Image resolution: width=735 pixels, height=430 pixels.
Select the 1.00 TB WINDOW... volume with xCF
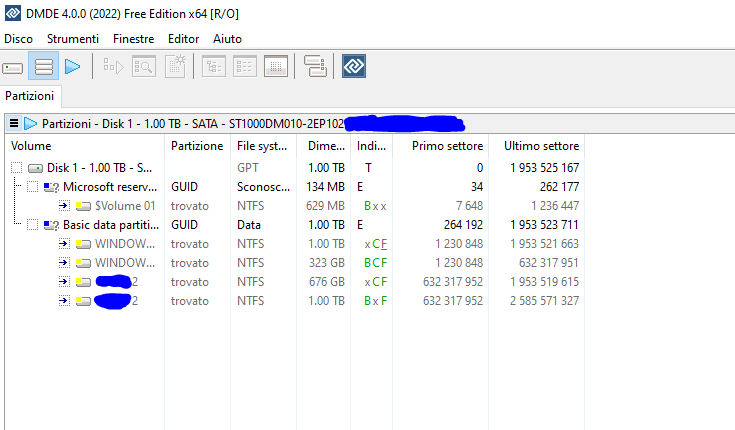click(x=125, y=244)
